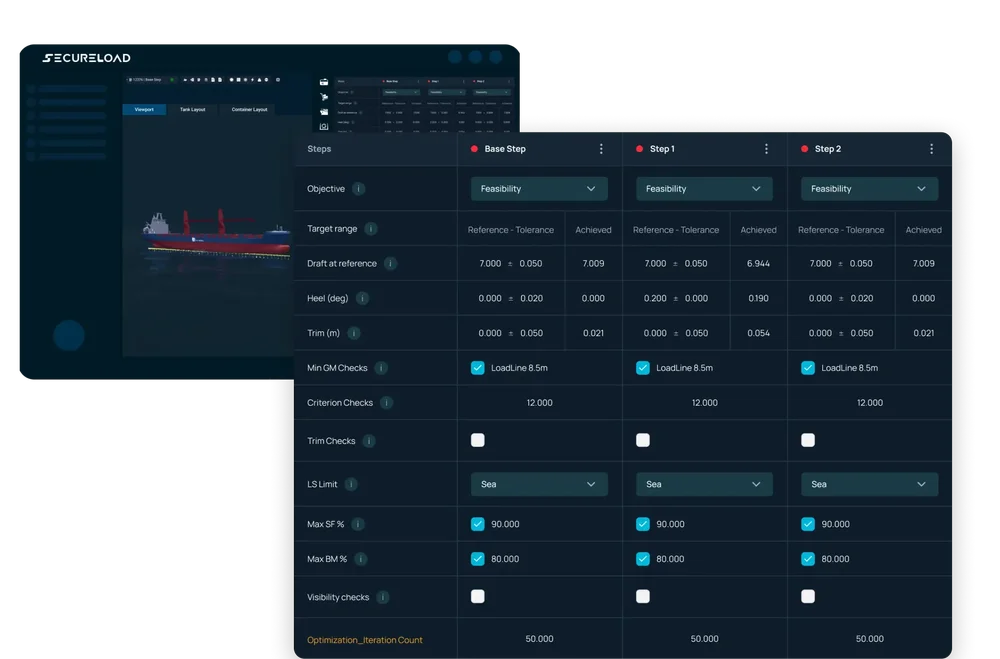Screen dimensions: 1000x659
Task: Switch to the Container Layout tab
Action: click(249, 110)
